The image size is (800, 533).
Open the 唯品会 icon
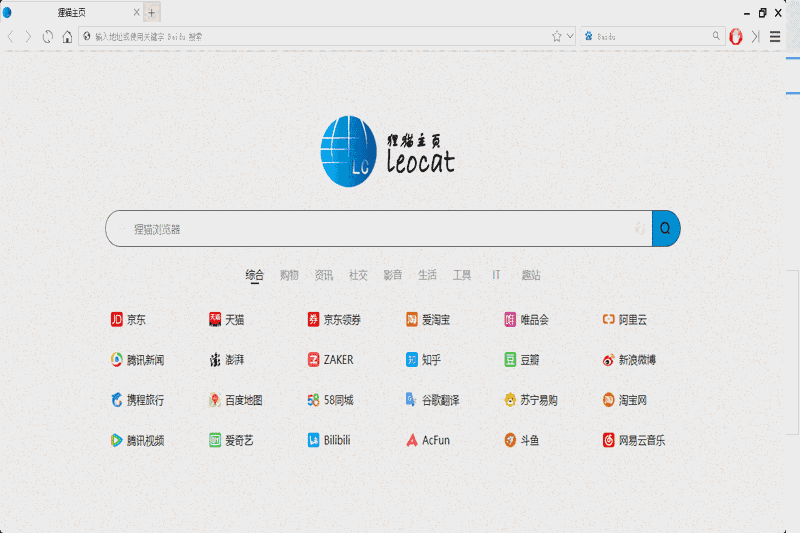[x=510, y=319]
